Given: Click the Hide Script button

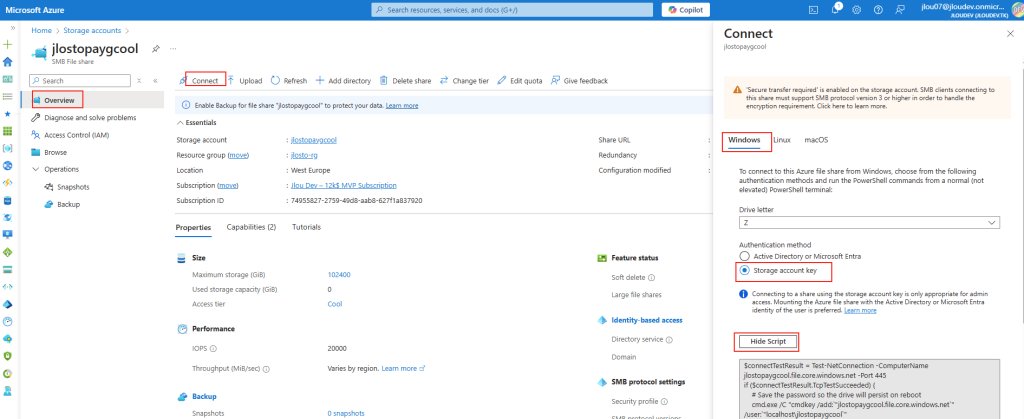Looking at the screenshot, I should tap(767, 341).
